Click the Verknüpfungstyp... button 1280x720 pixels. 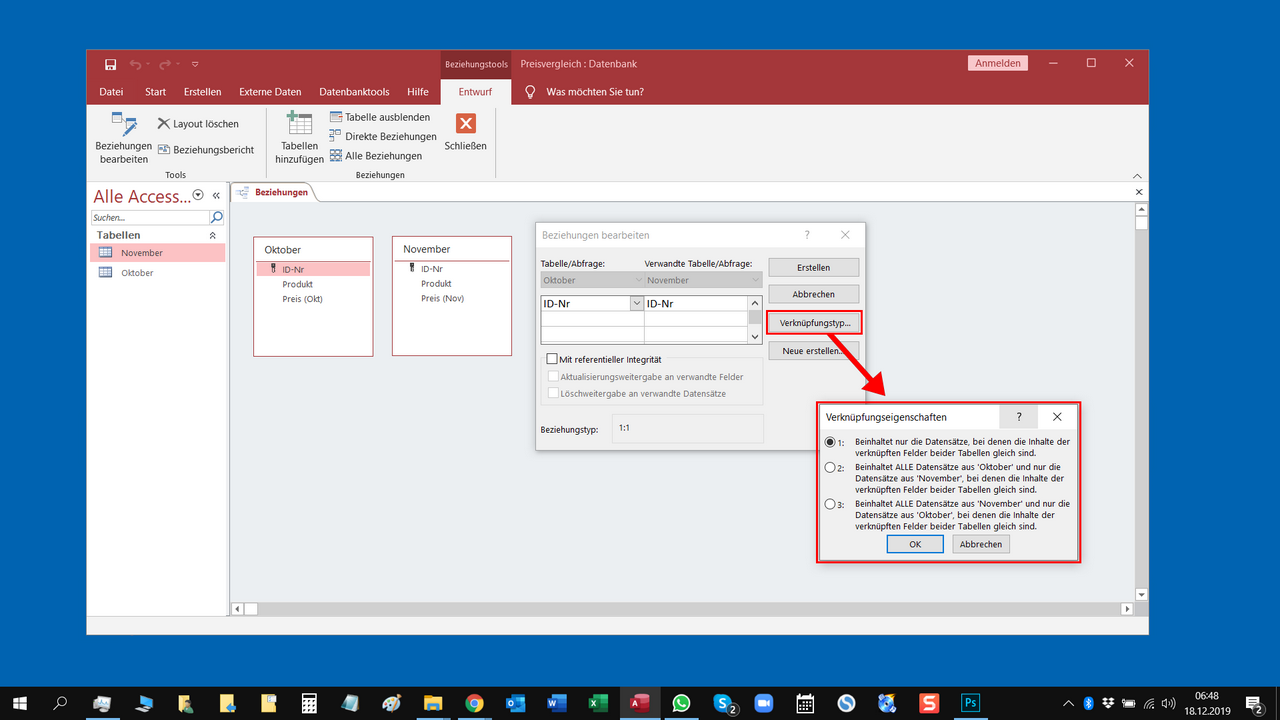pyautogui.click(x=813, y=324)
